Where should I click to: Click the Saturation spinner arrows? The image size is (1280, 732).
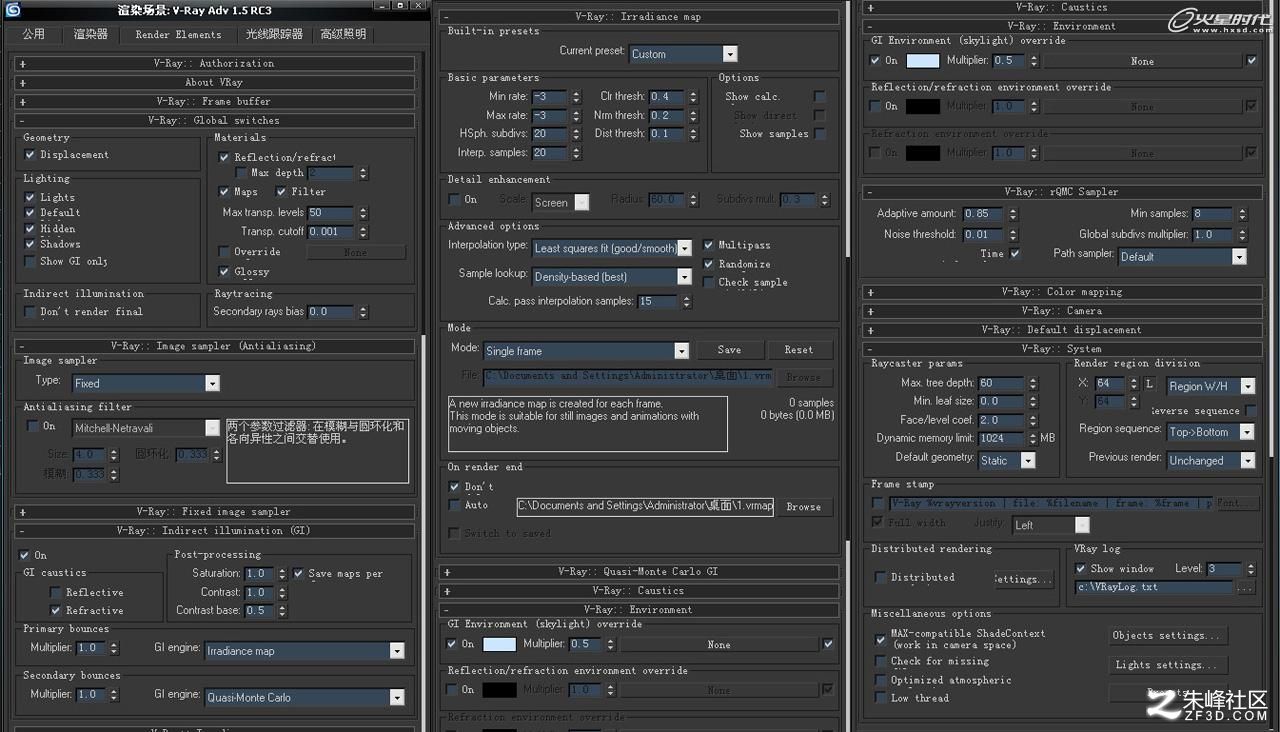point(281,574)
